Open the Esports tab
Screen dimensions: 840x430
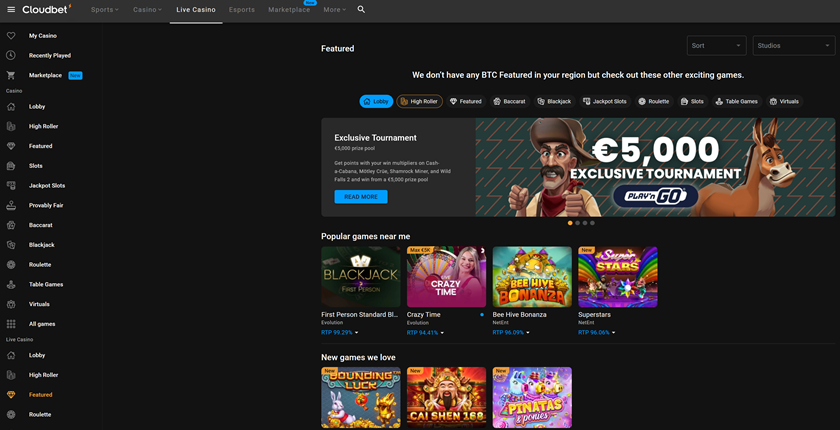pyautogui.click(x=242, y=10)
